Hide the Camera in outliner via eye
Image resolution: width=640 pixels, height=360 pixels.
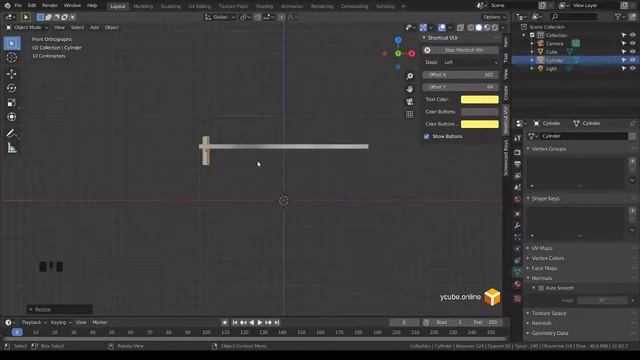click(x=632, y=43)
